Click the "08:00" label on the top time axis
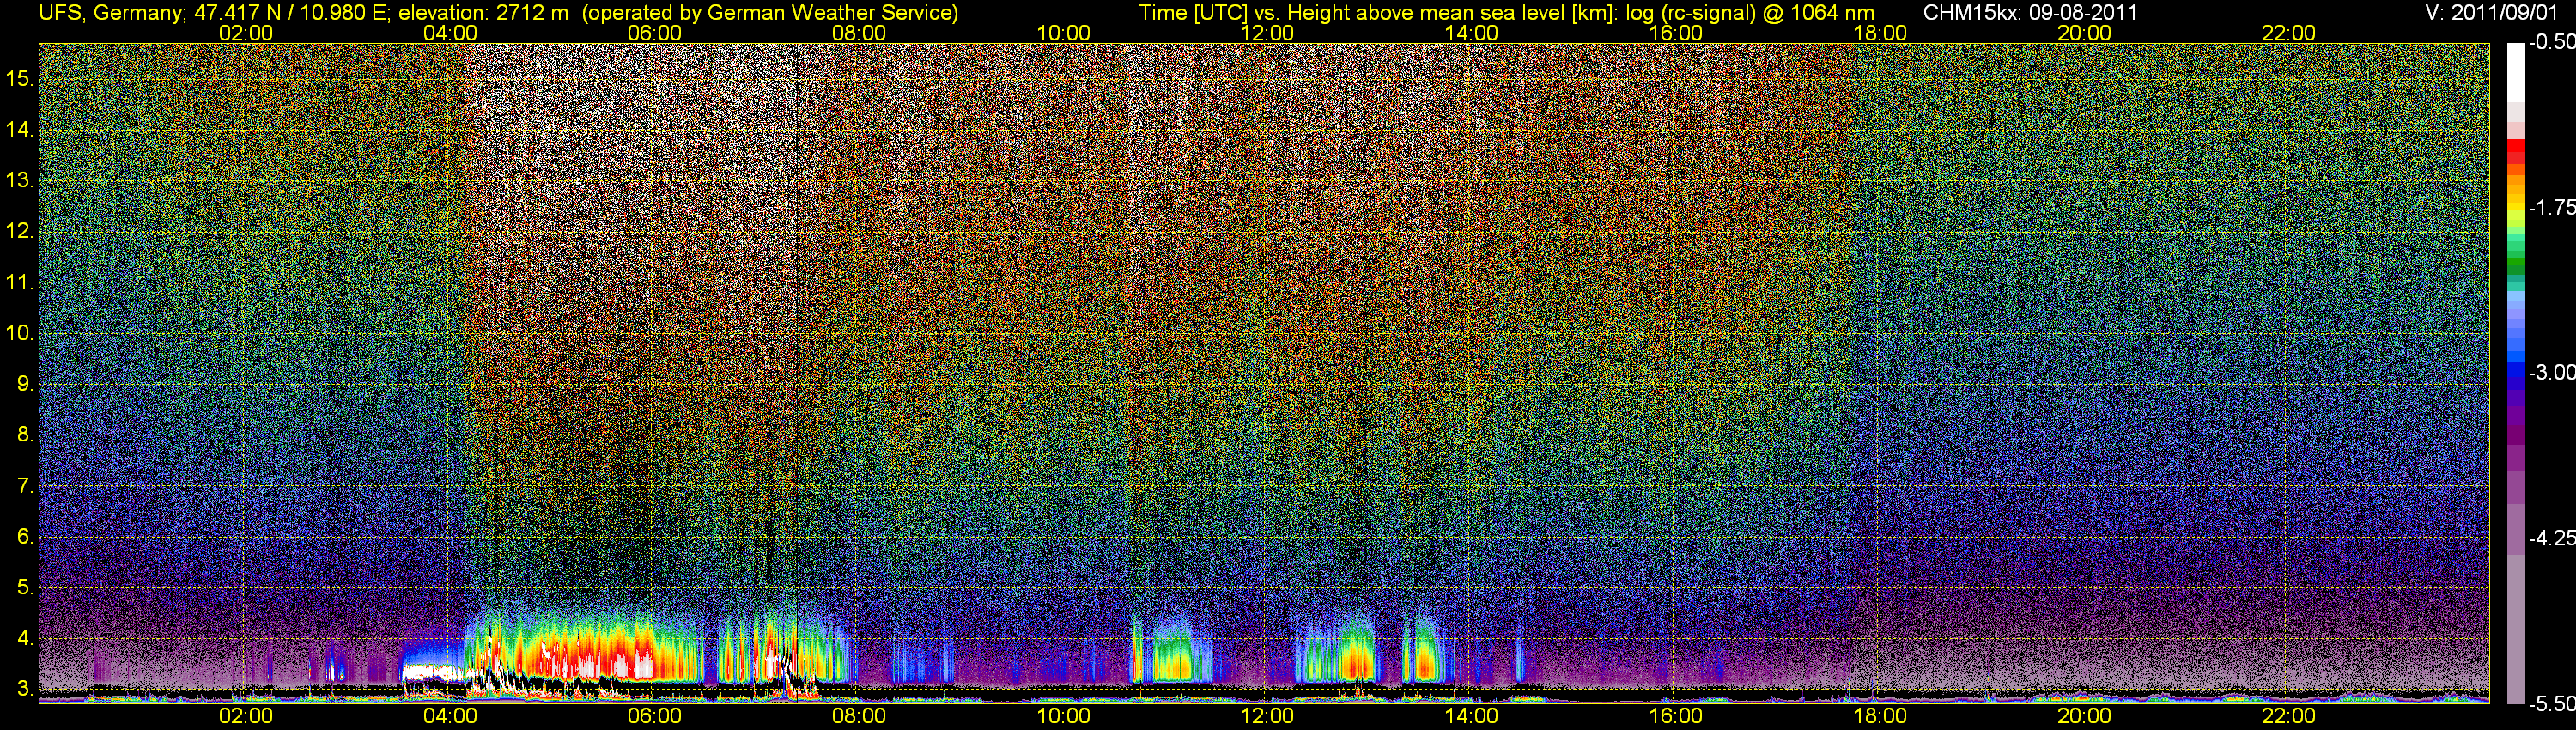This screenshot has height=730, width=2576. tap(859, 33)
